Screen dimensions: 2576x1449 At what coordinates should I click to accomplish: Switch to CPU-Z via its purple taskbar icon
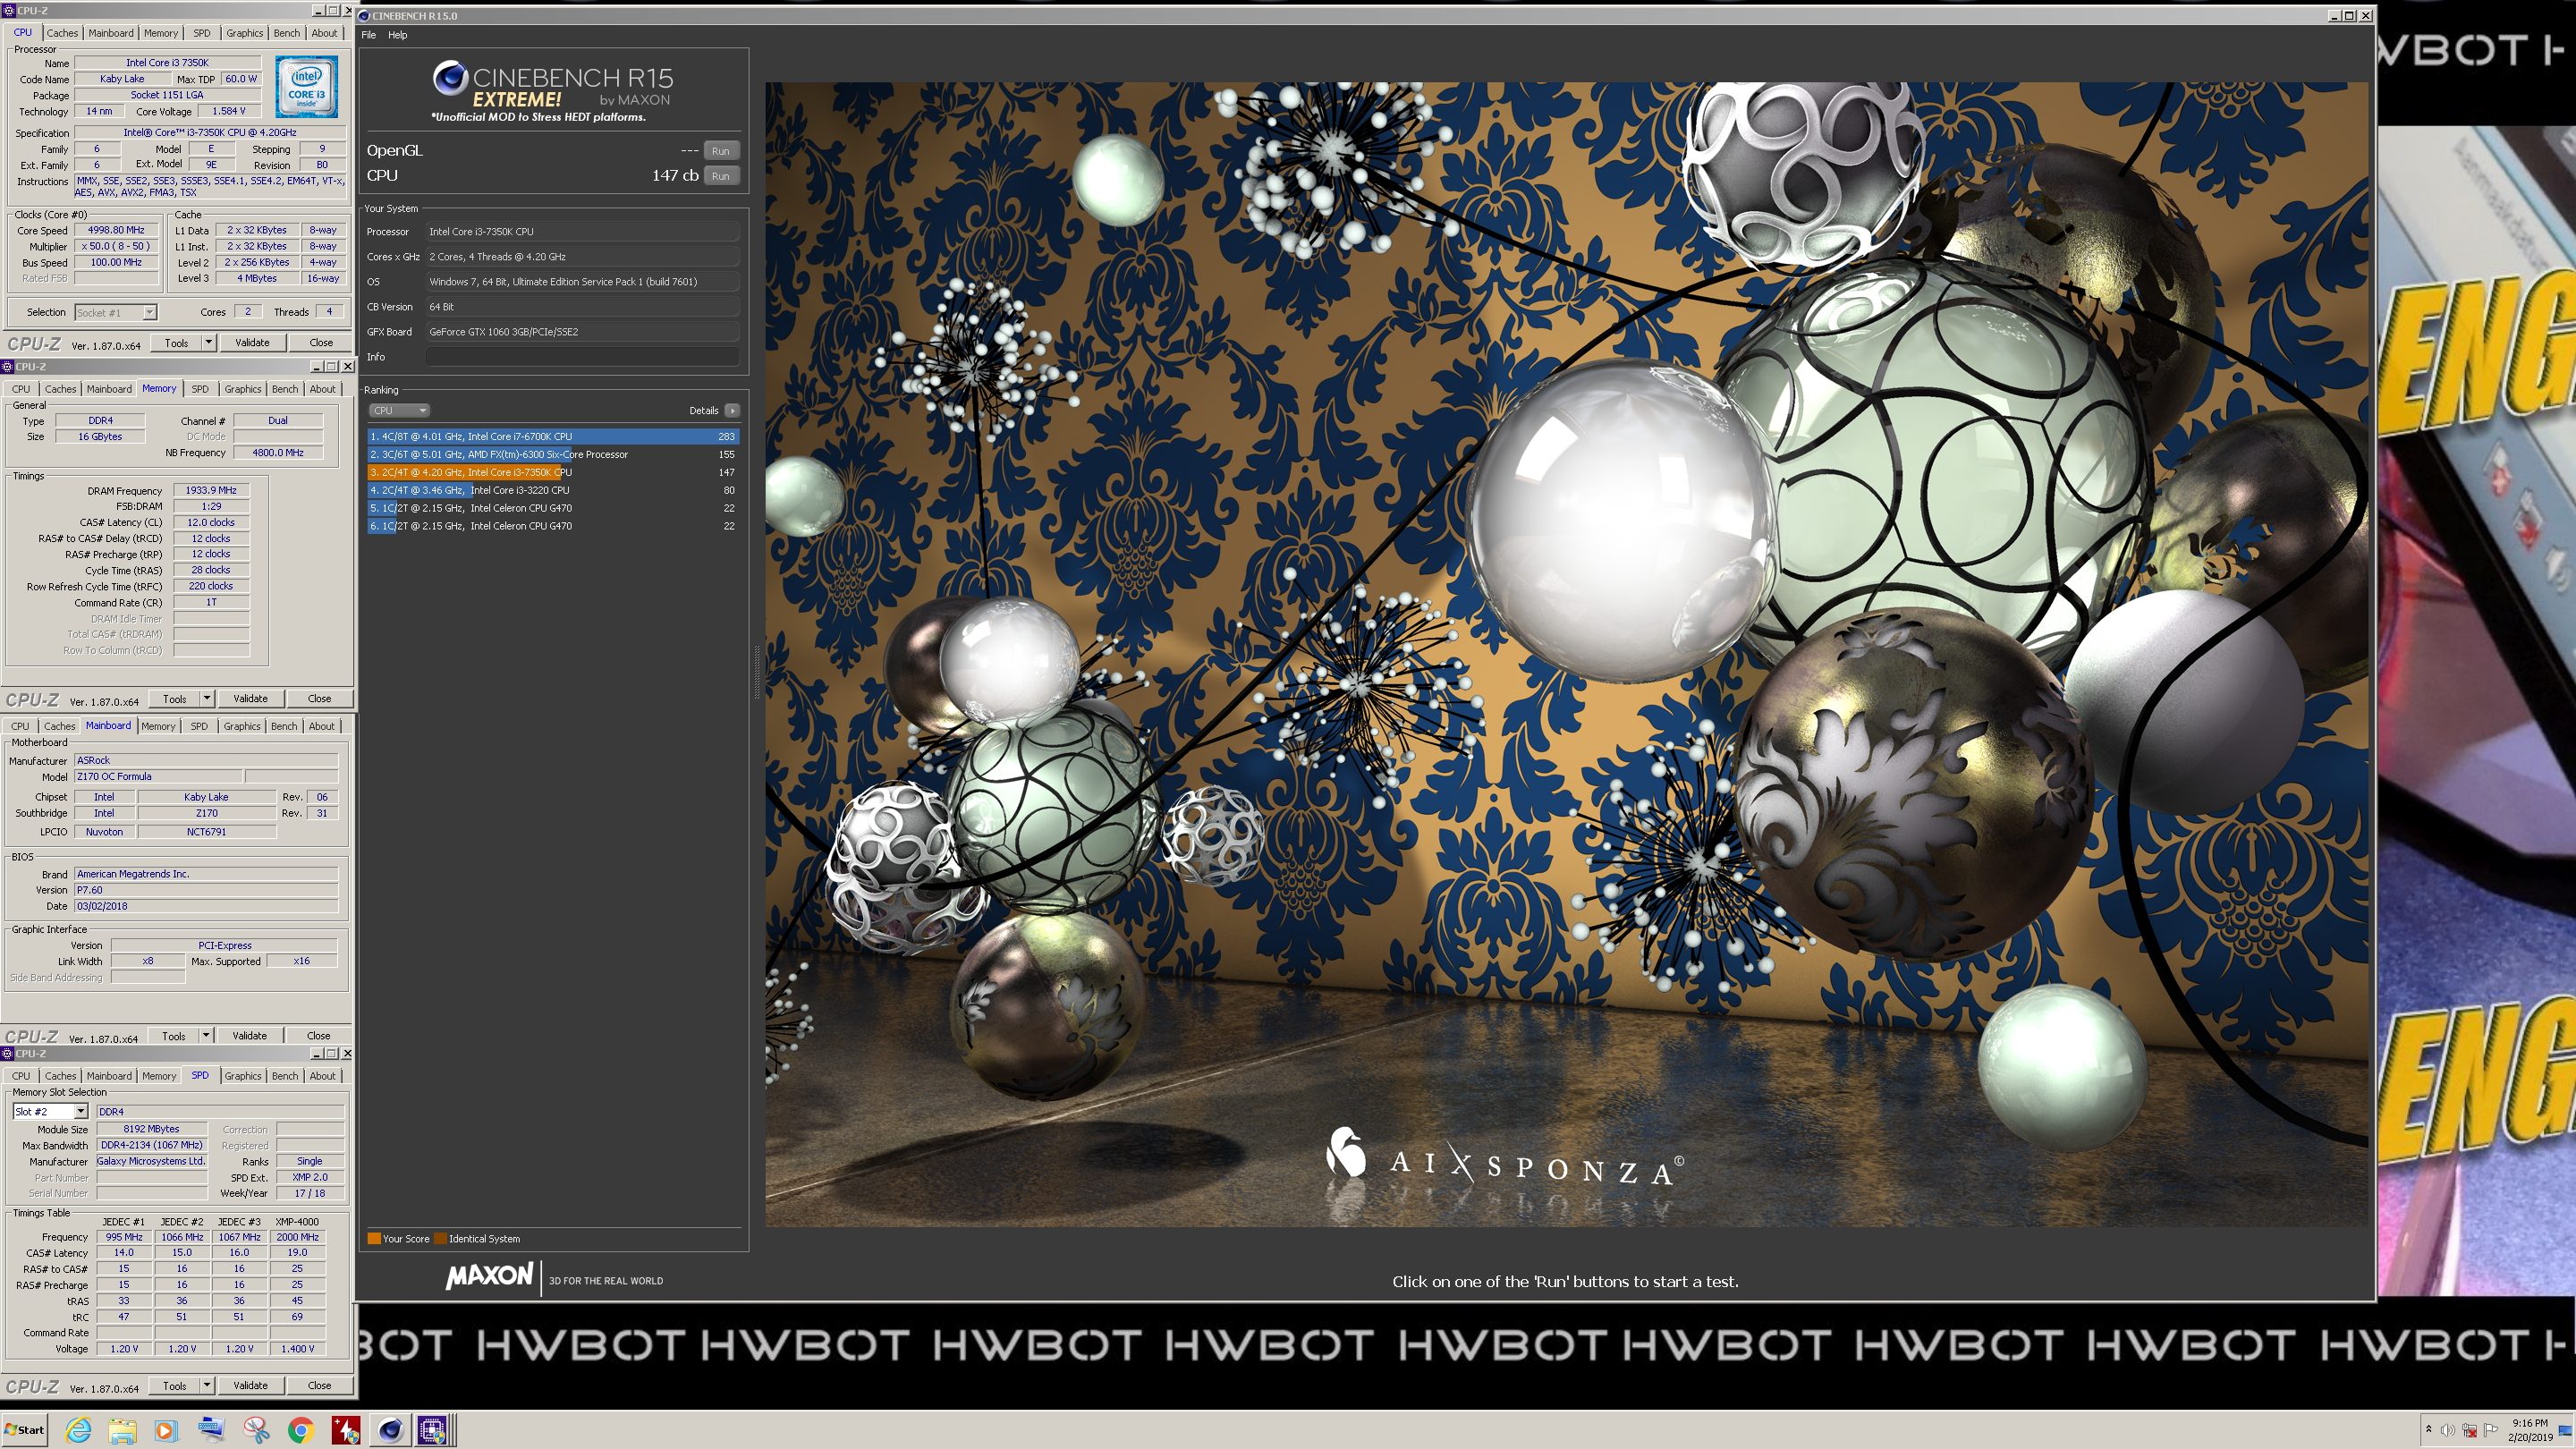[433, 1430]
